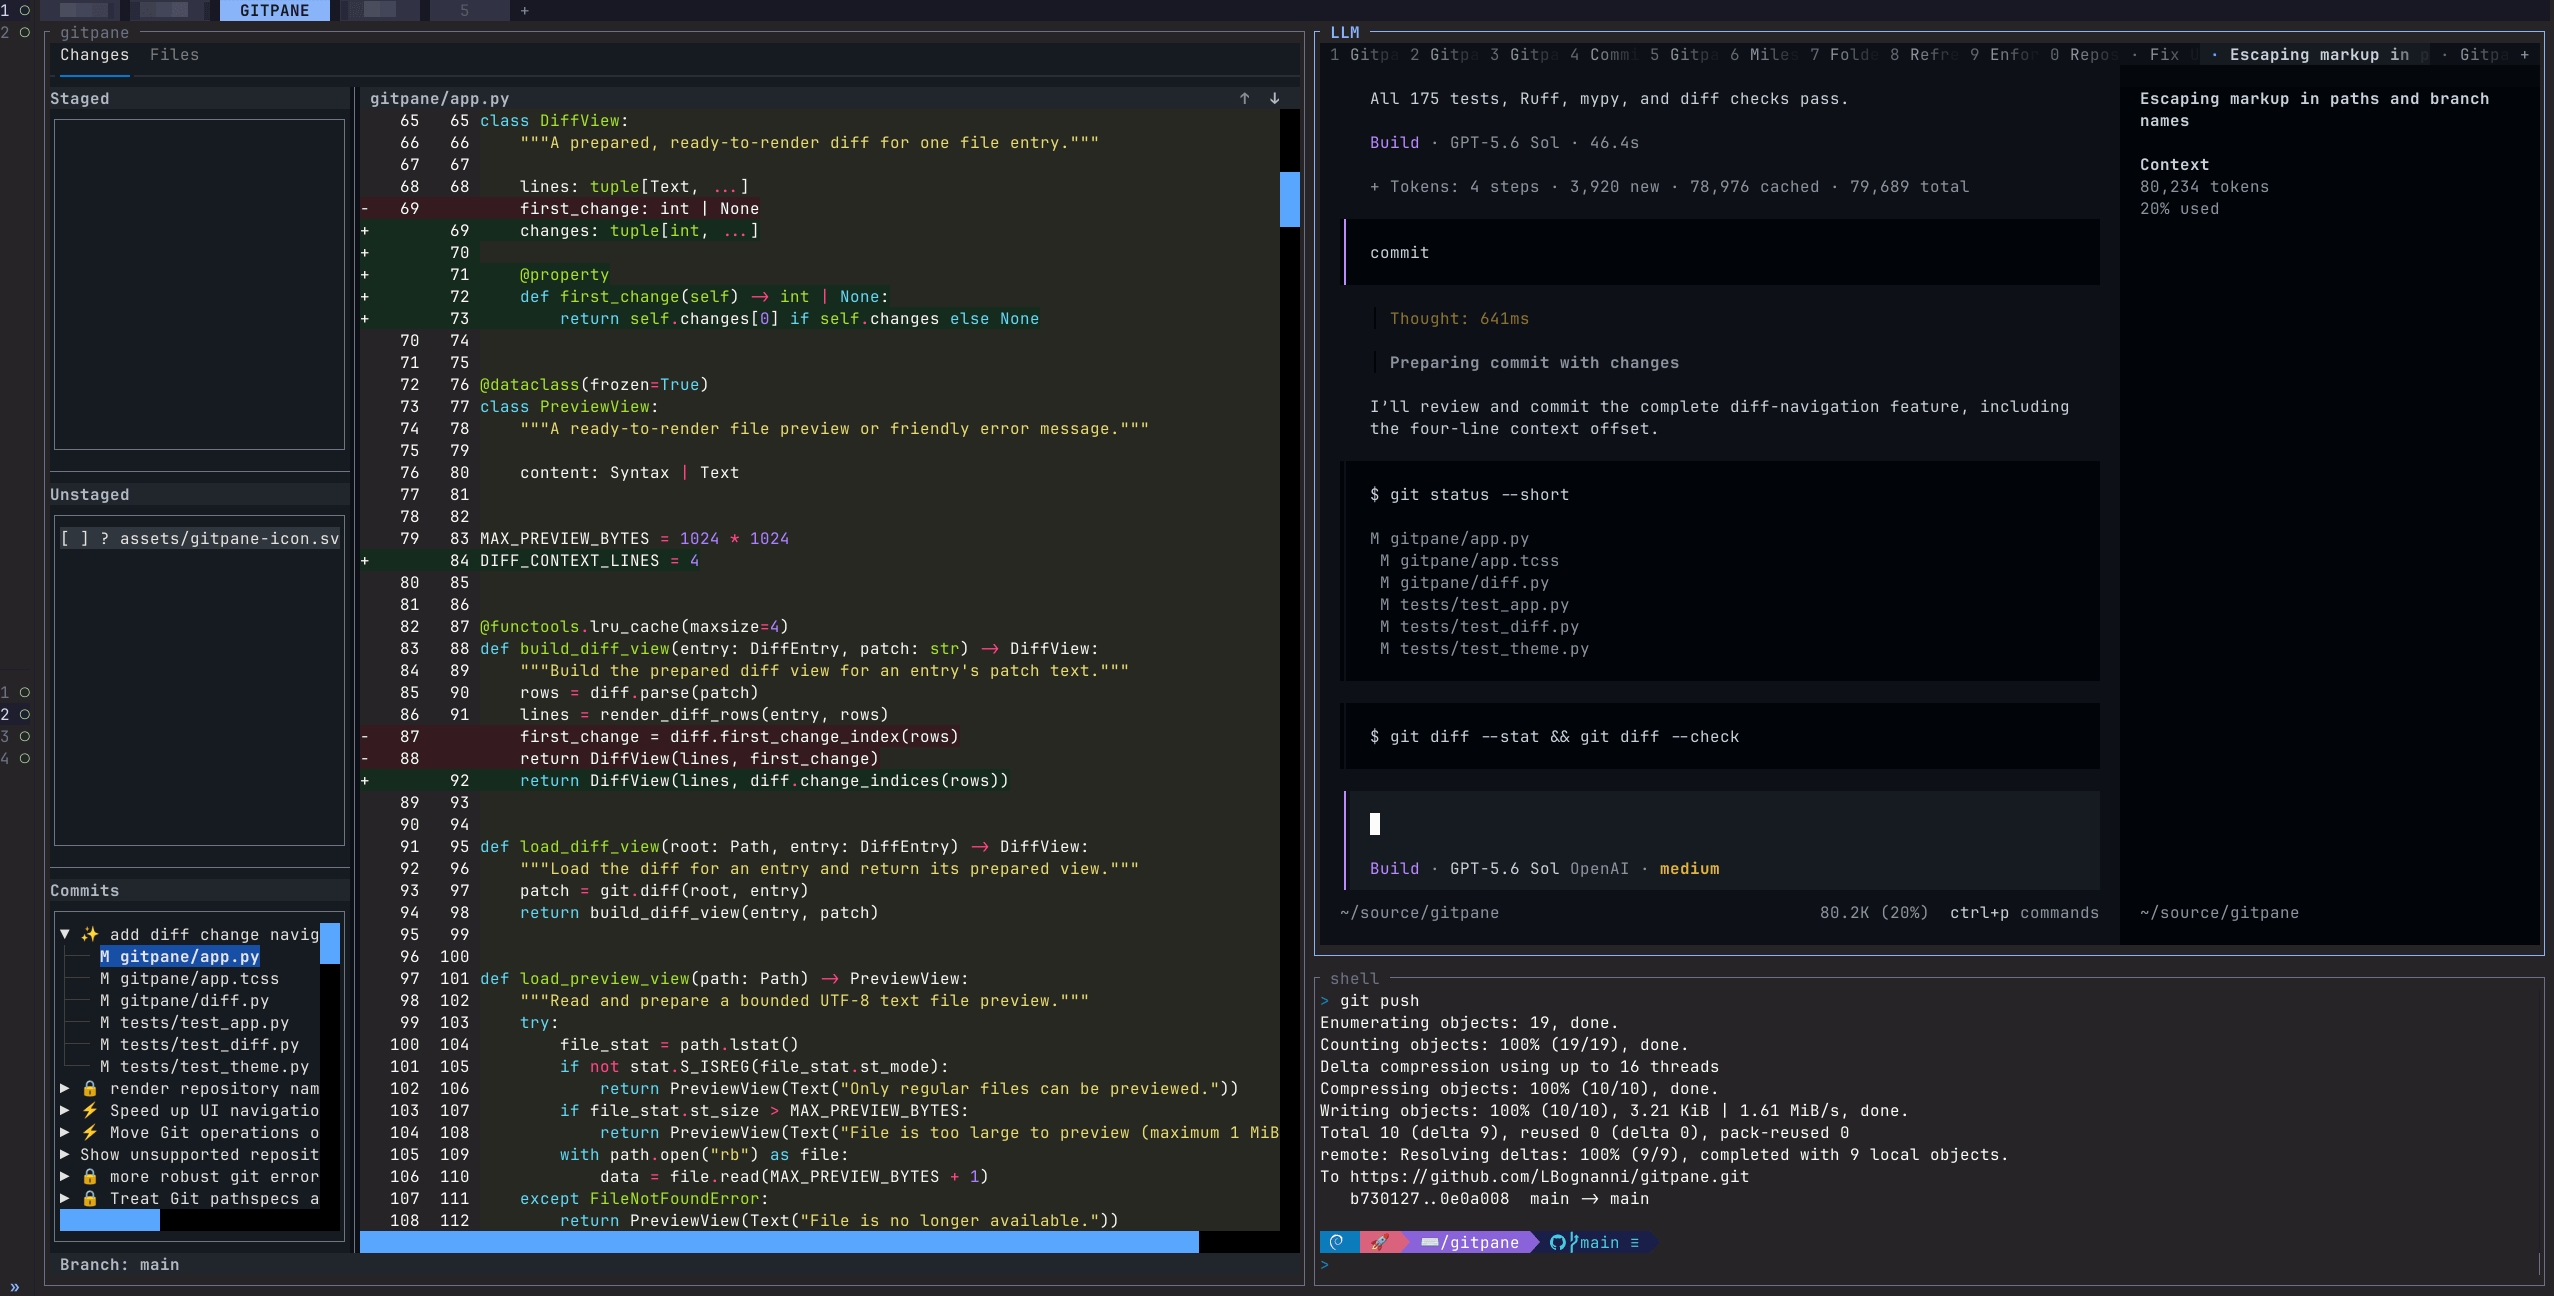Open LLM session tab '8 Refr'
Image resolution: width=2554 pixels, height=1296 pixels.
(x=1923, y=54)
